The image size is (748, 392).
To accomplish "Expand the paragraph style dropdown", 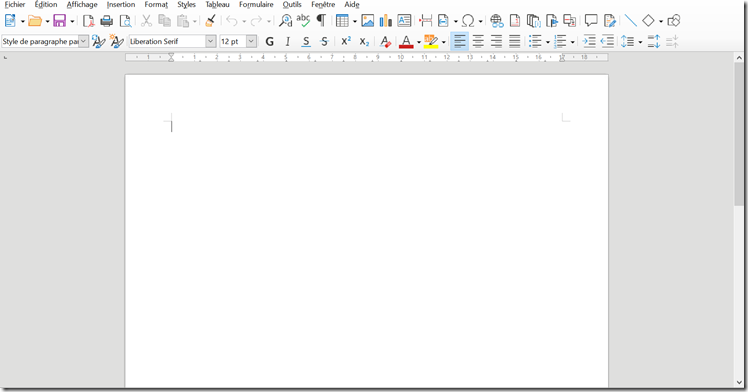I will tap(83, 41).
